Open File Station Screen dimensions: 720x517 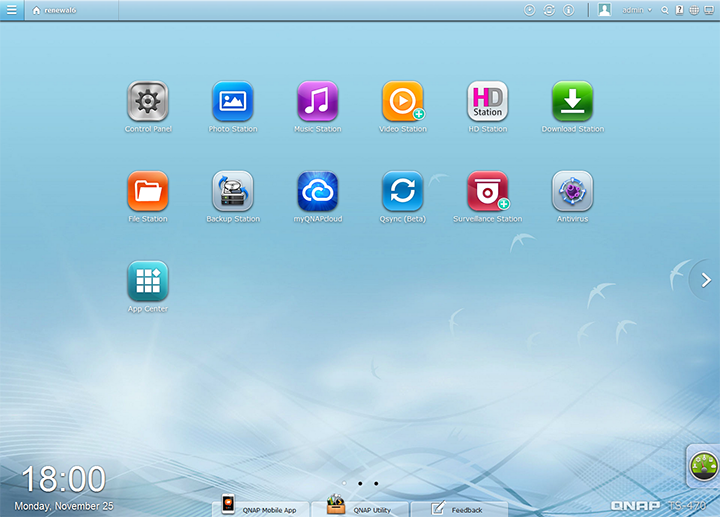click(x=148, y=191)
